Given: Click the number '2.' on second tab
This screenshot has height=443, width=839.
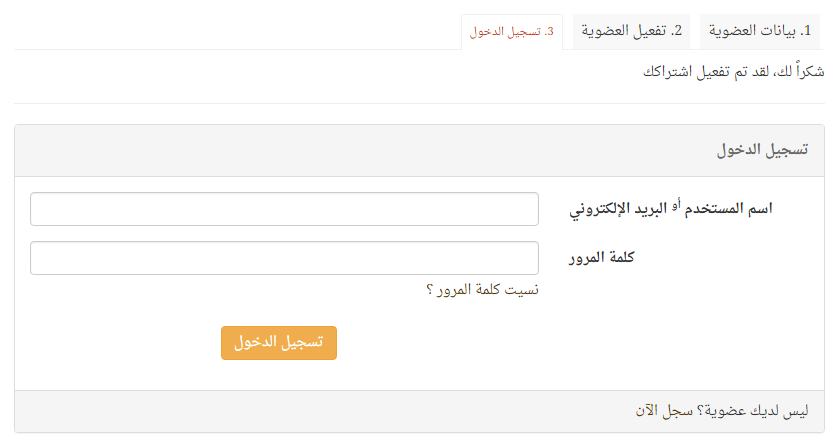Looking at the screenshot, I should coord(677,31).
